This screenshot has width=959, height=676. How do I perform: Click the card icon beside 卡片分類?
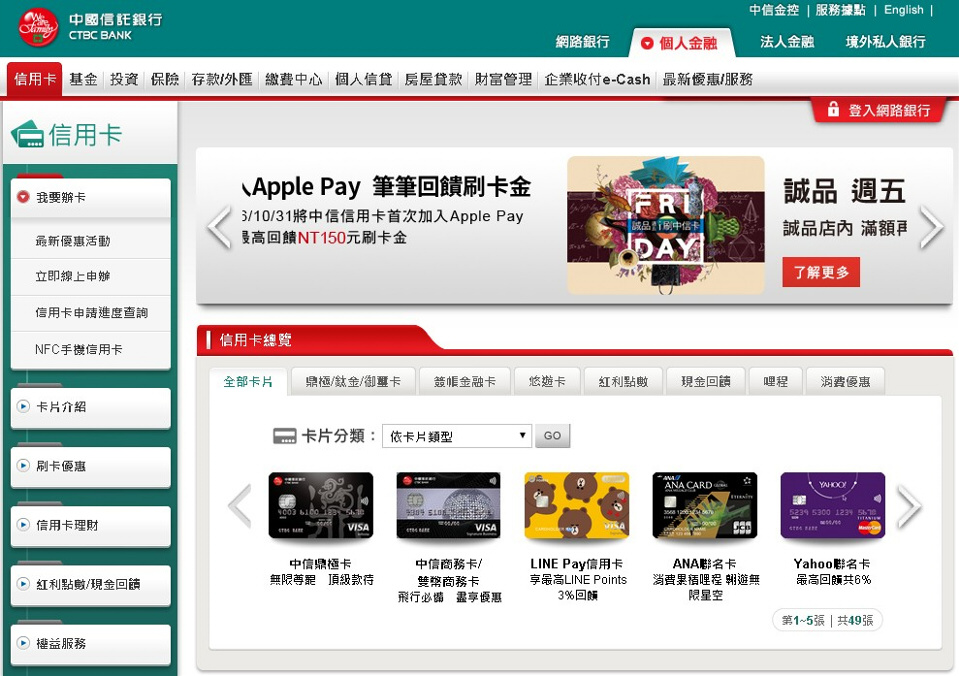284,436
